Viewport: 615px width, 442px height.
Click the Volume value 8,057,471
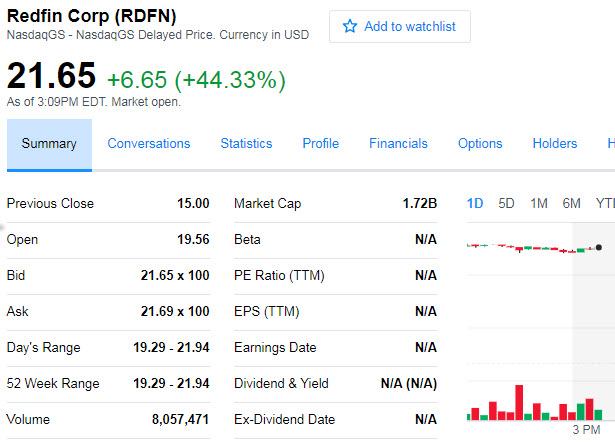(x=180, y=420)
